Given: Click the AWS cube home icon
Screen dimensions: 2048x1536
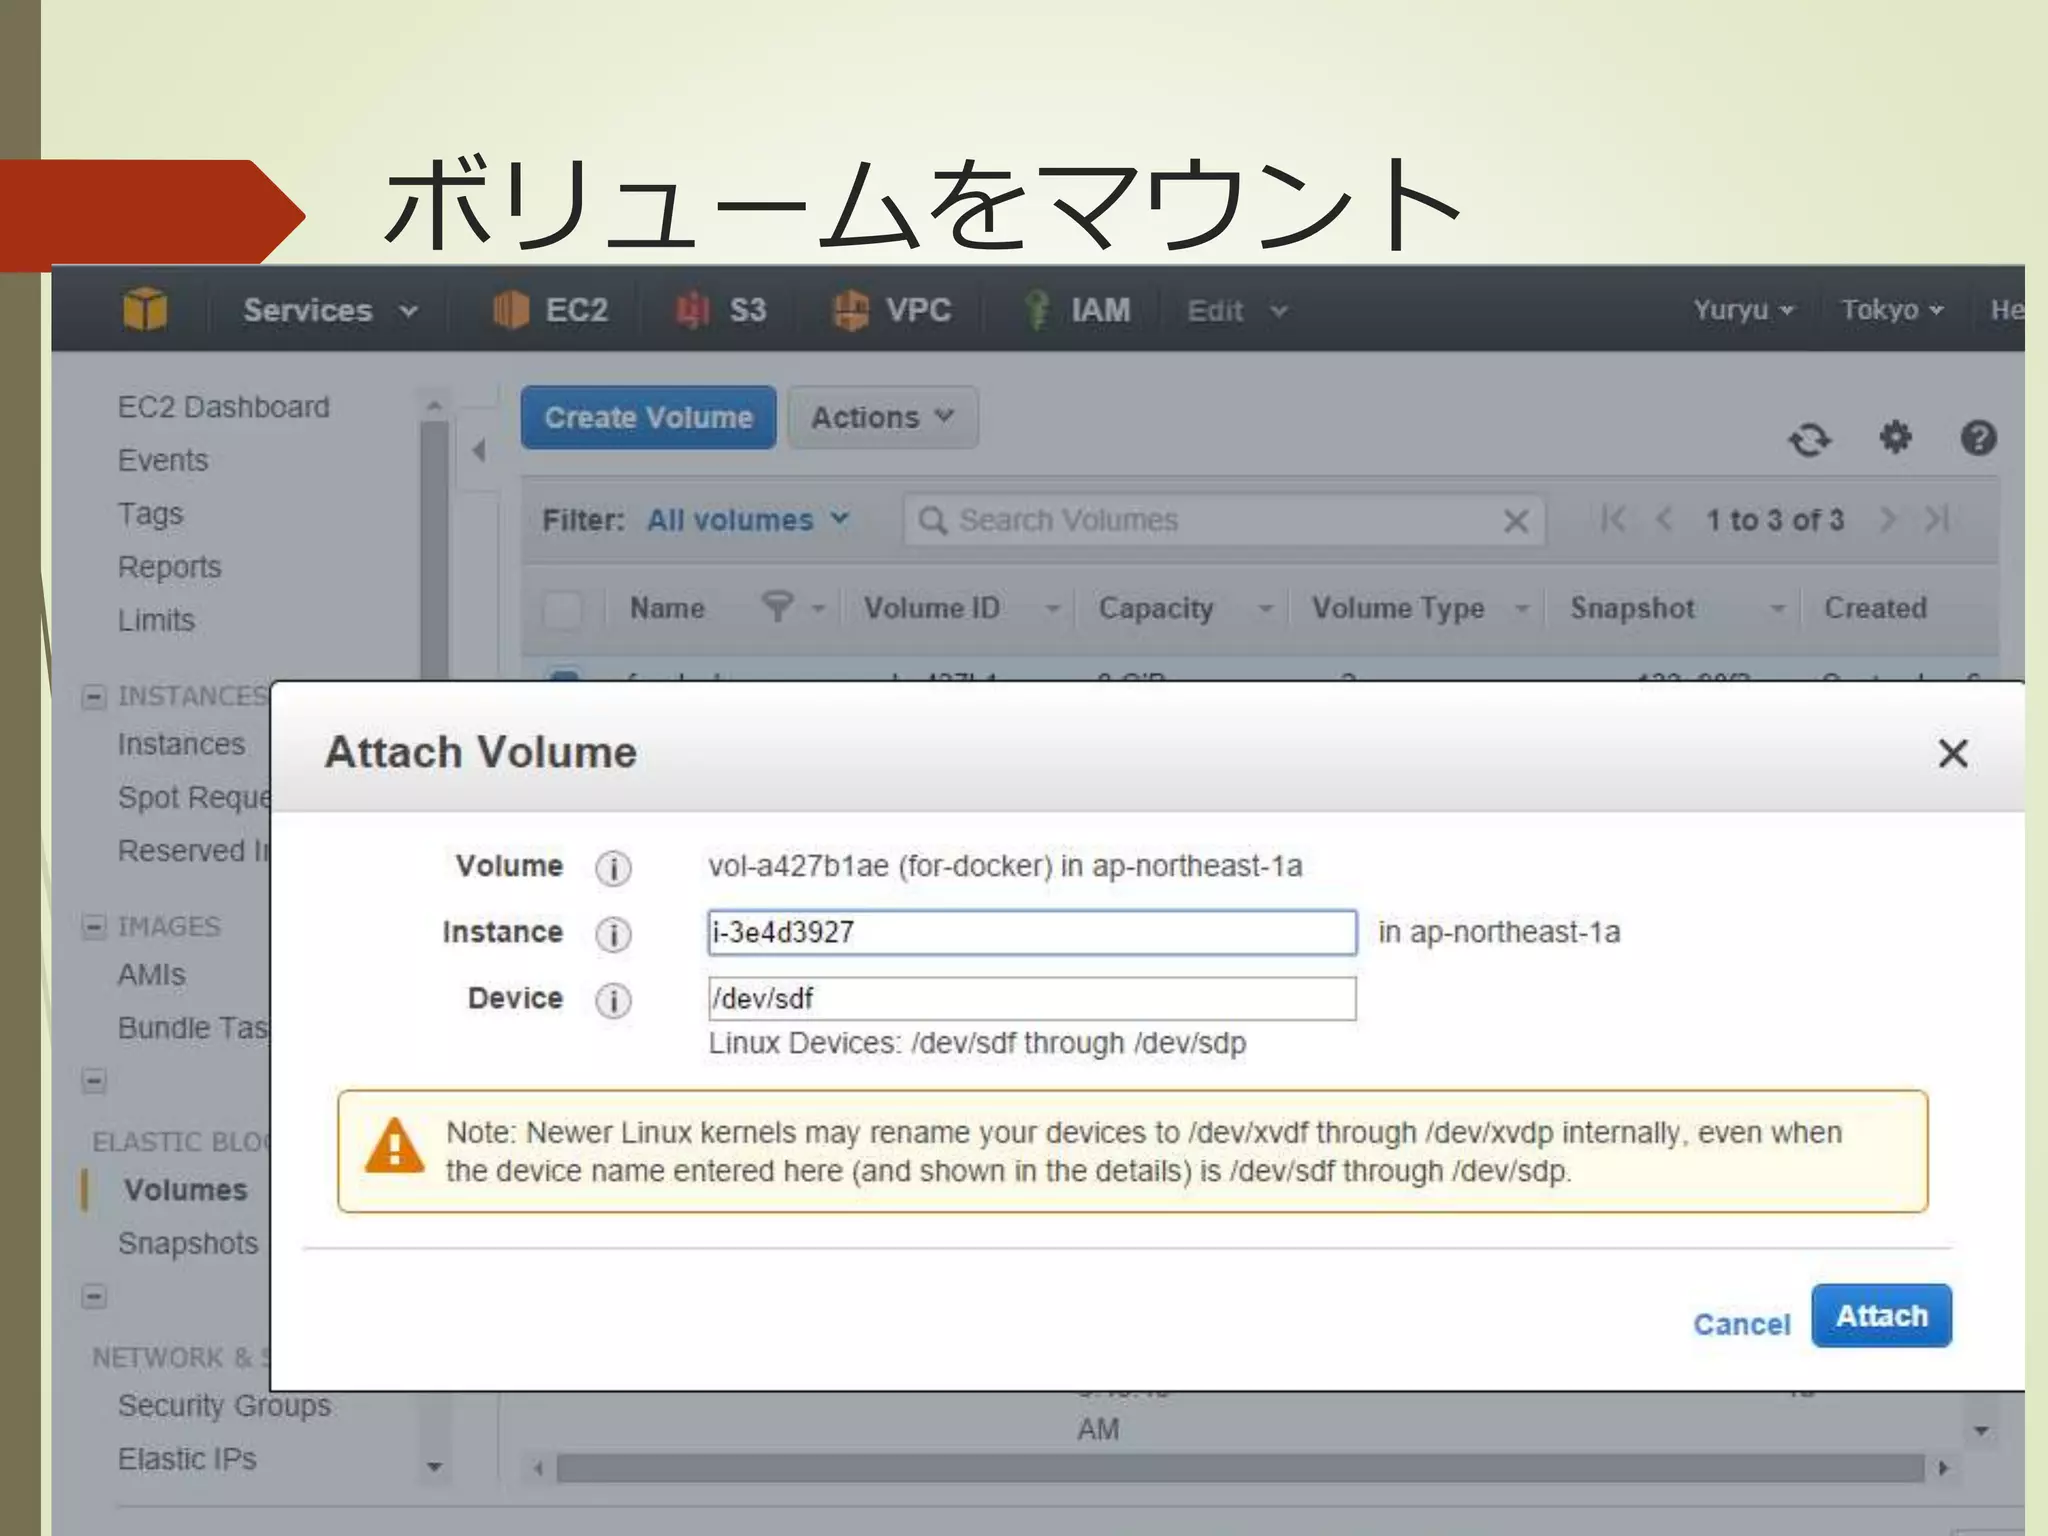Looking at the screenshot, I should point(145,309).
